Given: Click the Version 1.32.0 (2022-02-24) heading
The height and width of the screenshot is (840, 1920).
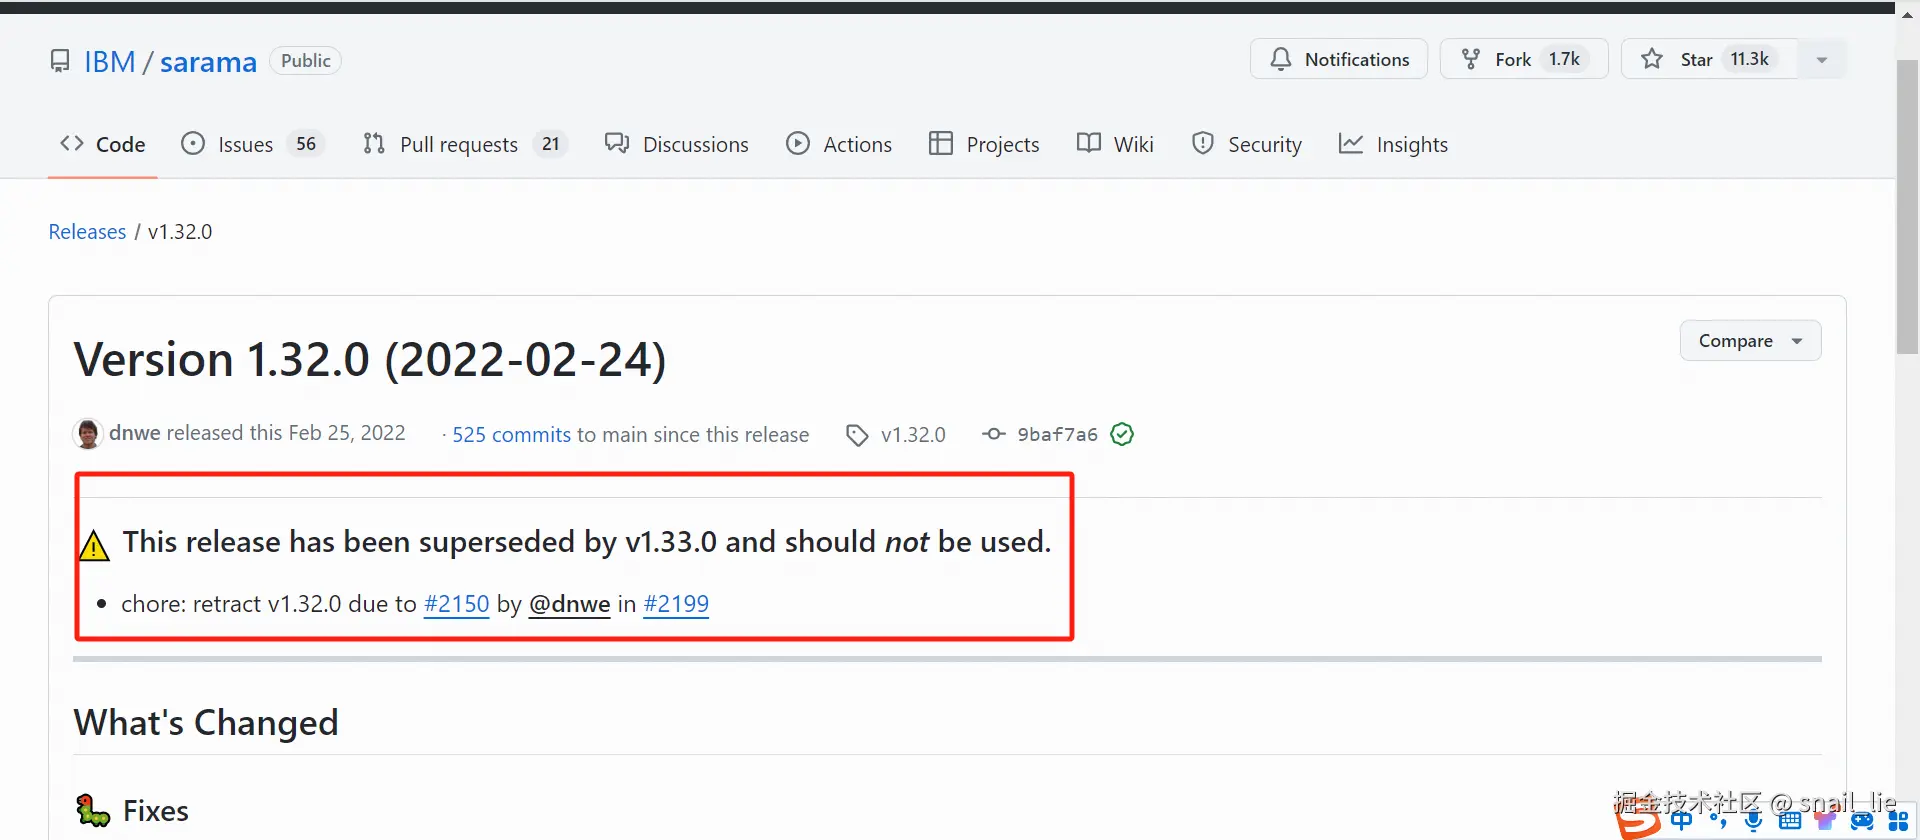Looking at the screenshot, I should [370, 359].
